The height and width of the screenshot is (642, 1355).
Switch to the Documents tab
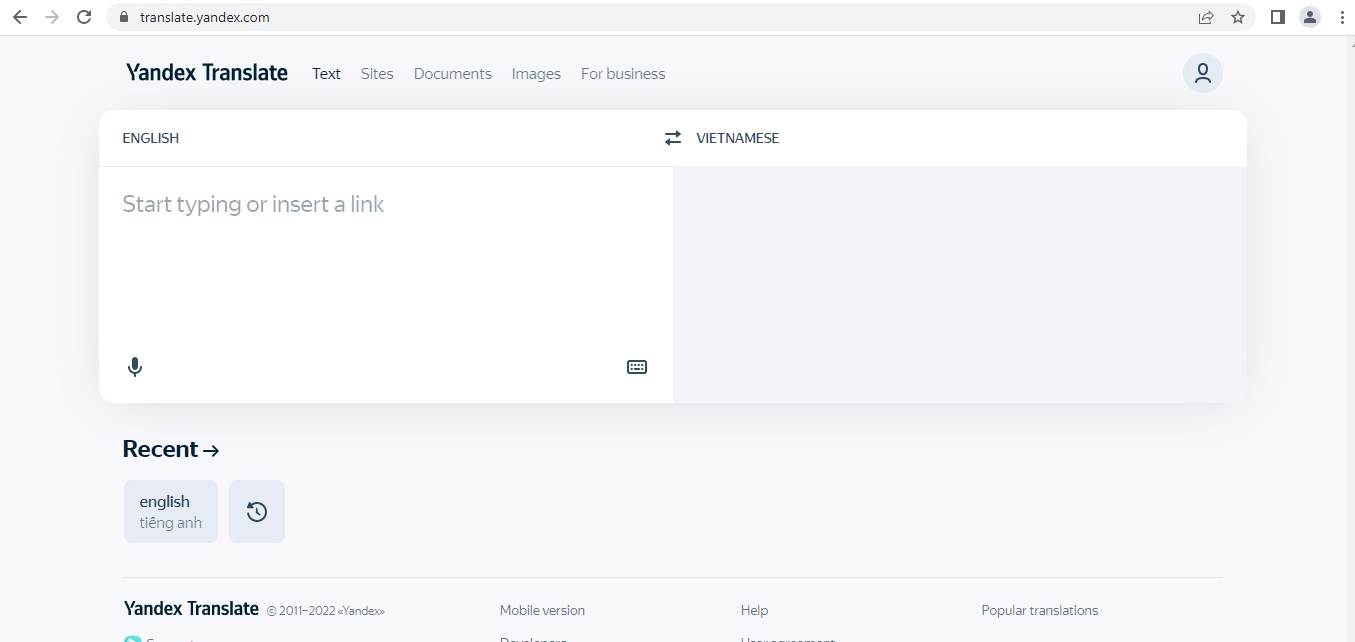pyautogui.click(x=452, y=74)
